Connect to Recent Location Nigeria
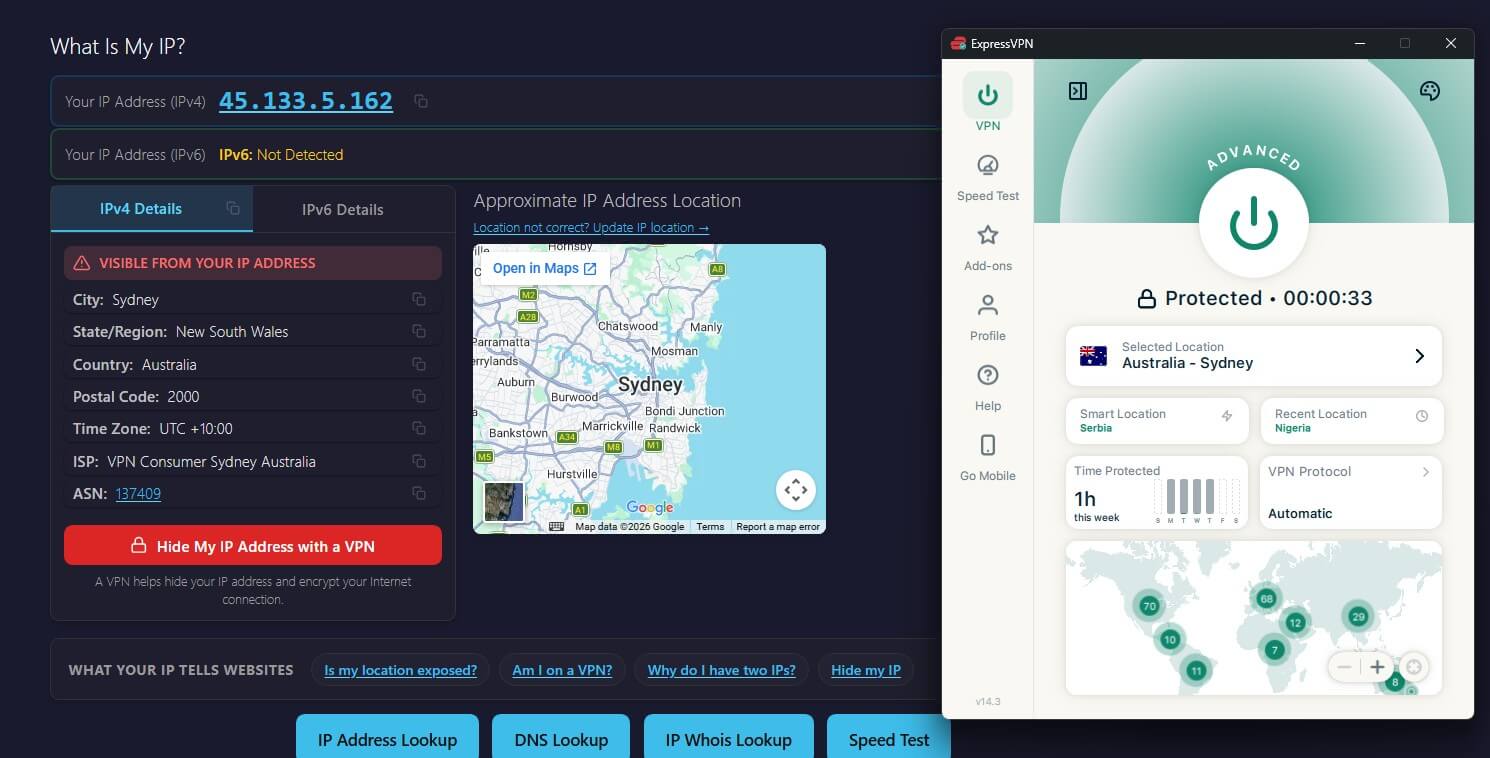This screenshot has height=758, width=1490. coord(1351,421)
